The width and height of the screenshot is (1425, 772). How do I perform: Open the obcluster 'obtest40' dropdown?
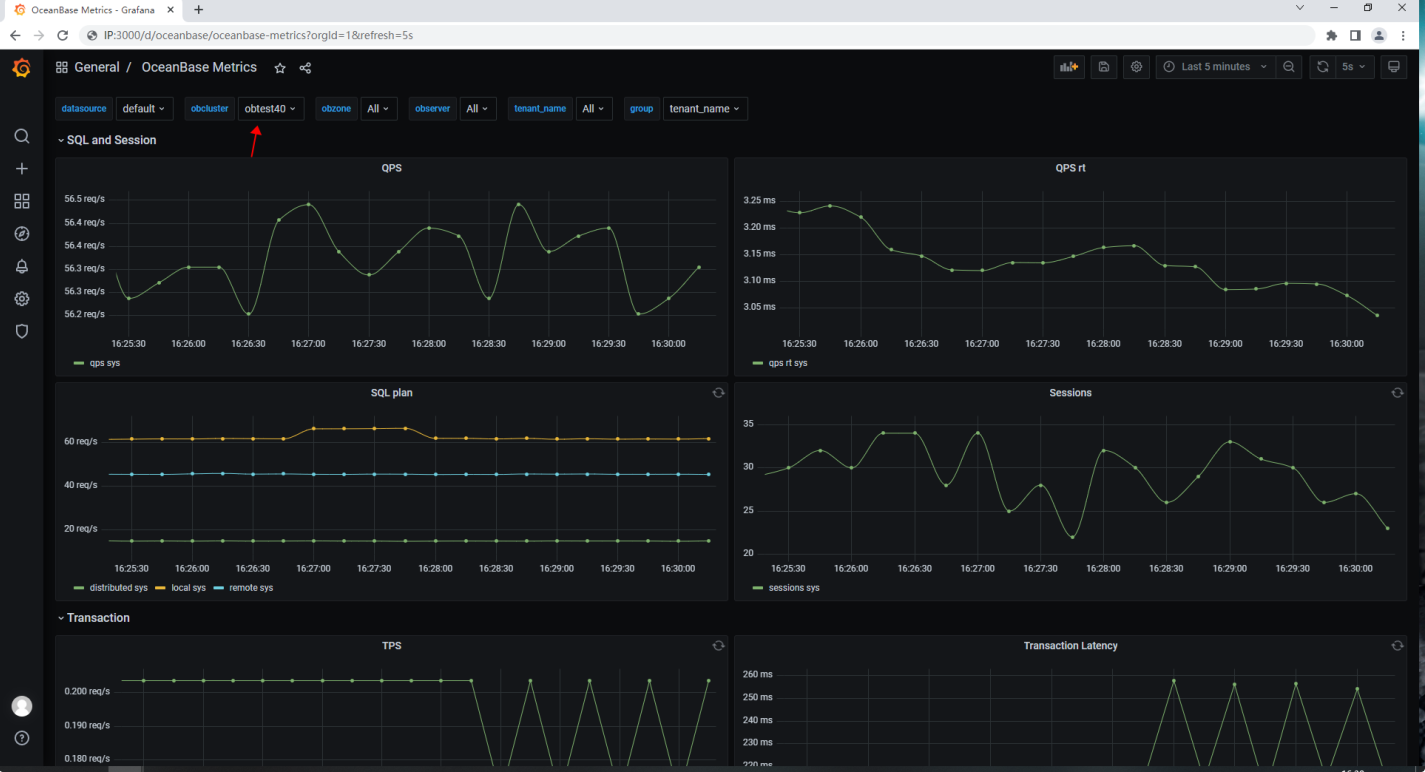(271, 109)
